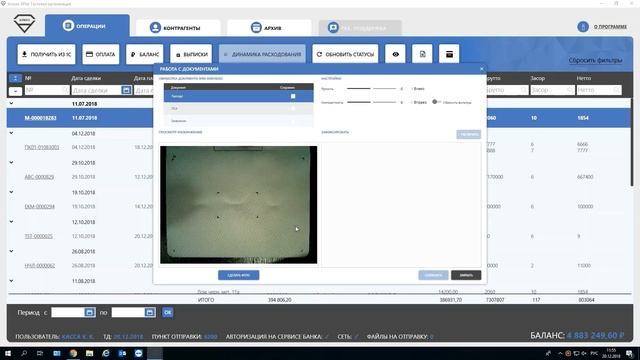Open the Windows Start menu

click(x=8, y=353)
